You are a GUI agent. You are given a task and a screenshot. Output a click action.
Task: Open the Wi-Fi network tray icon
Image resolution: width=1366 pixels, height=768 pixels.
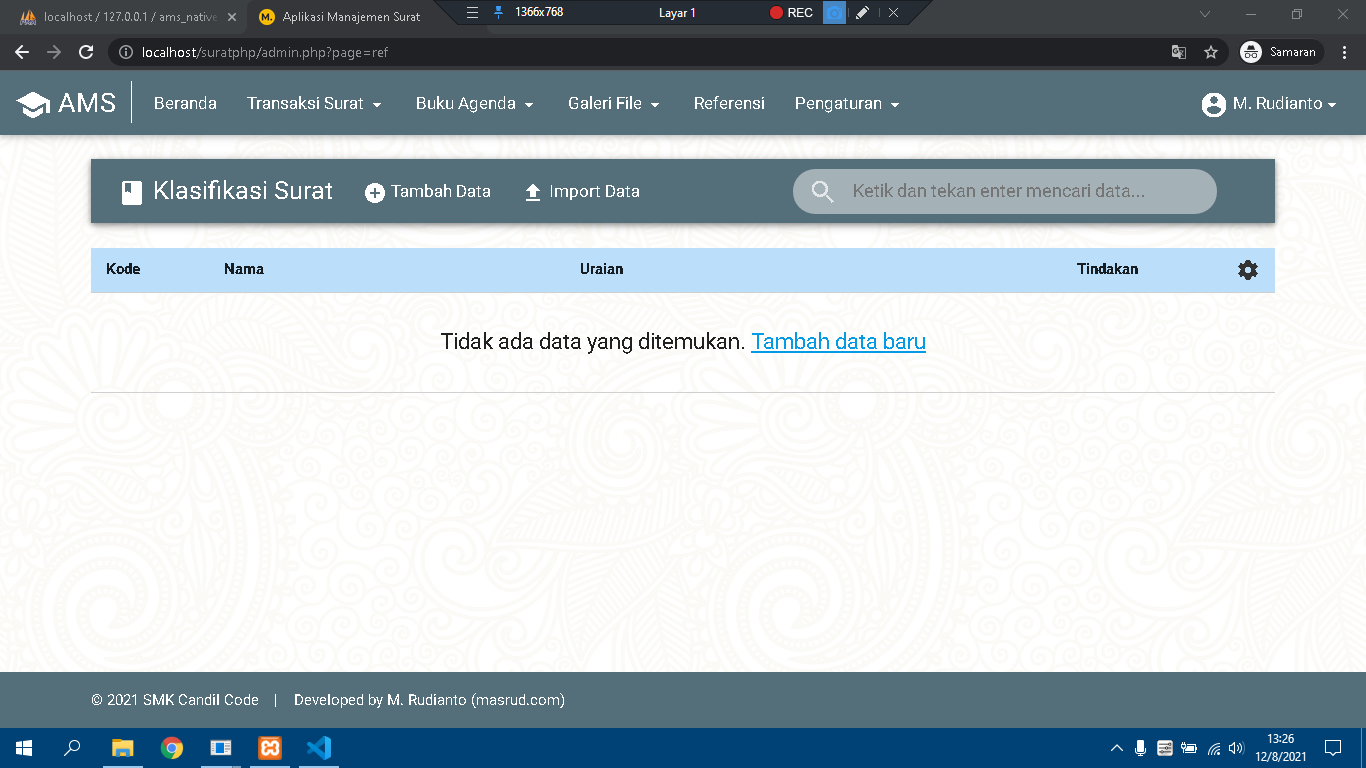[1214, 748]
